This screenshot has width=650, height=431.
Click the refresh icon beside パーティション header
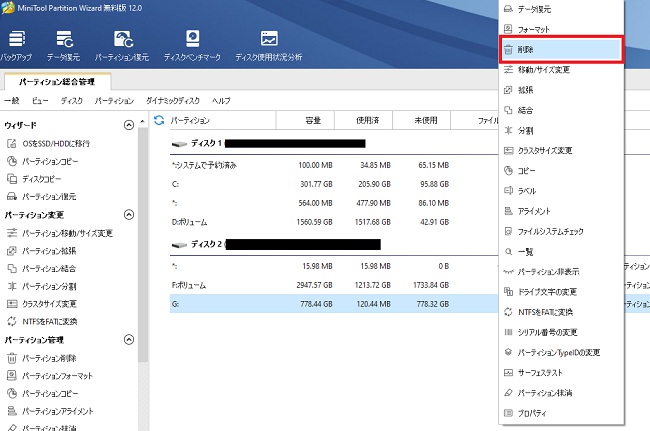[x=159, y=120]
